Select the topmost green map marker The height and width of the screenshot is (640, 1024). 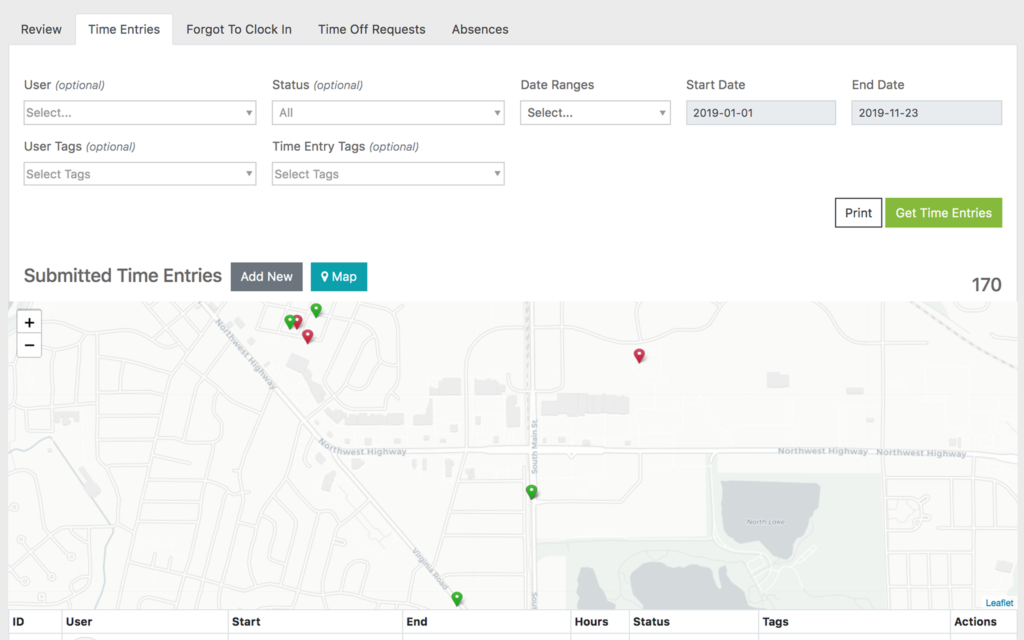316,310
